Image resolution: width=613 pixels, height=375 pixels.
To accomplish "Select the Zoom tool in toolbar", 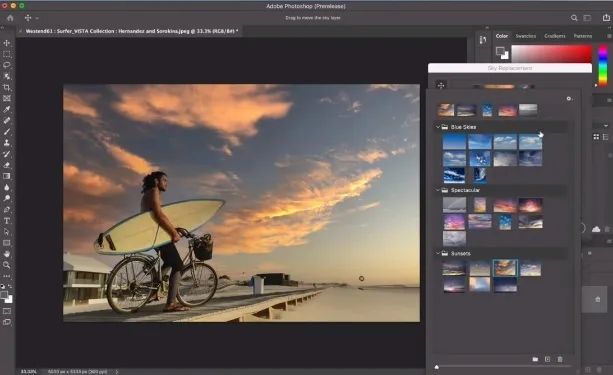I will pyautogui.click(x=7, y=265).
